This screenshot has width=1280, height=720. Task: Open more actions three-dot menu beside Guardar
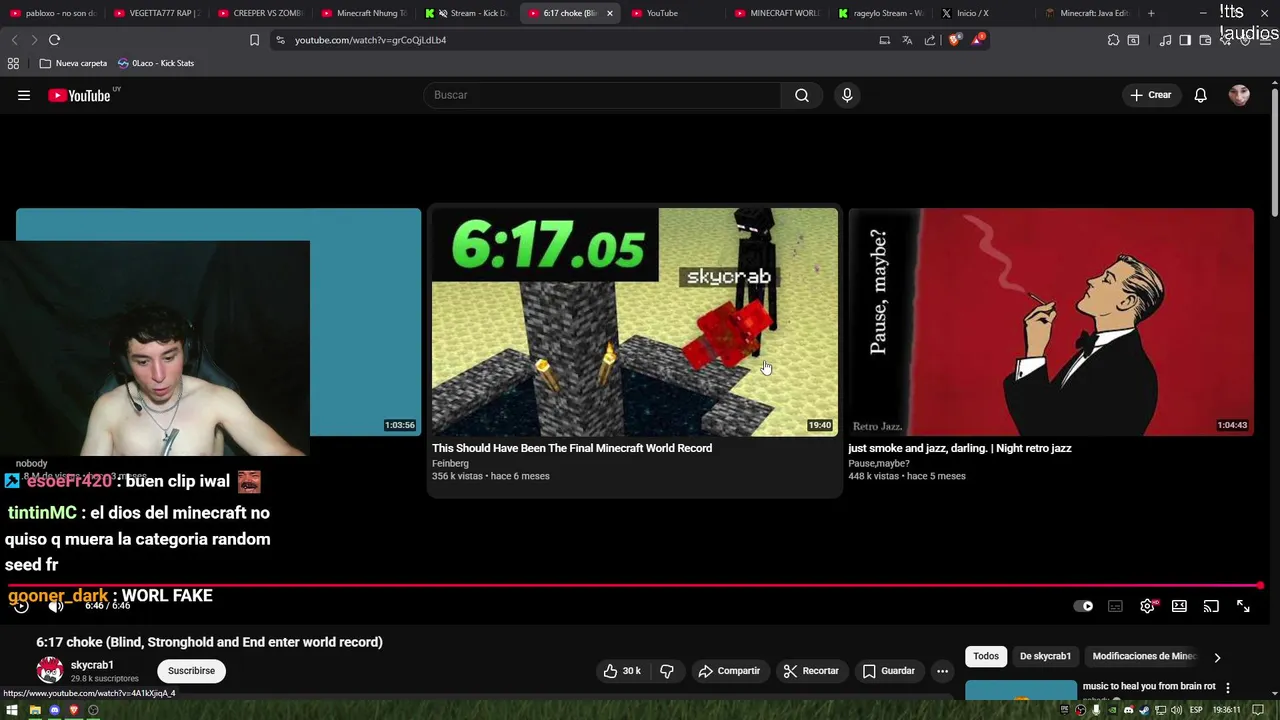tap(942, 671)
